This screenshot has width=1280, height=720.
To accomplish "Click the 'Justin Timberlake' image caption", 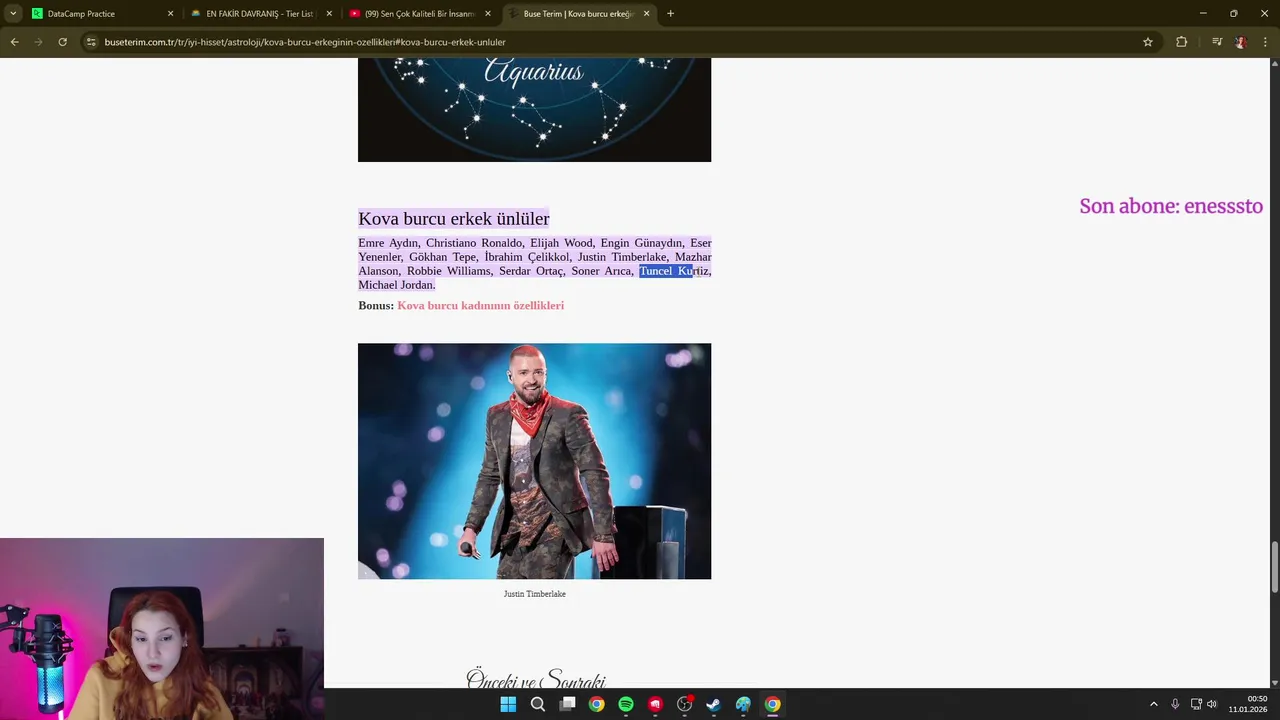I will coord(534,594).
